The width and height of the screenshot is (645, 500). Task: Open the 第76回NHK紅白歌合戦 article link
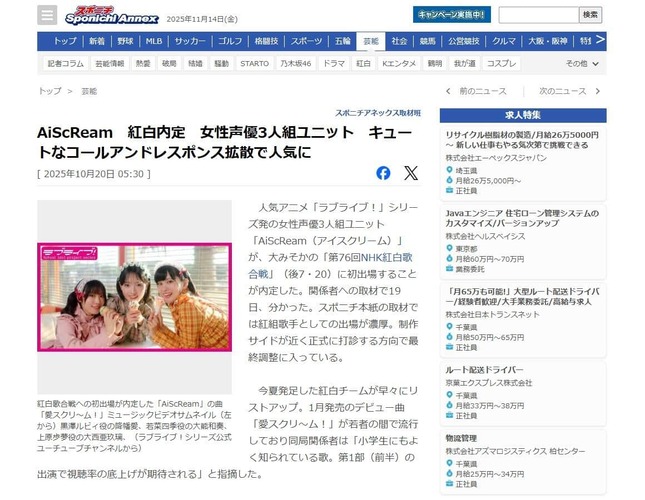(330, 266)
